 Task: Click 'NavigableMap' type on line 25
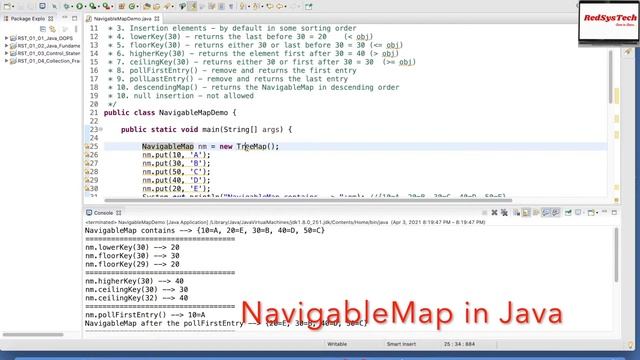tap(168, 147)
